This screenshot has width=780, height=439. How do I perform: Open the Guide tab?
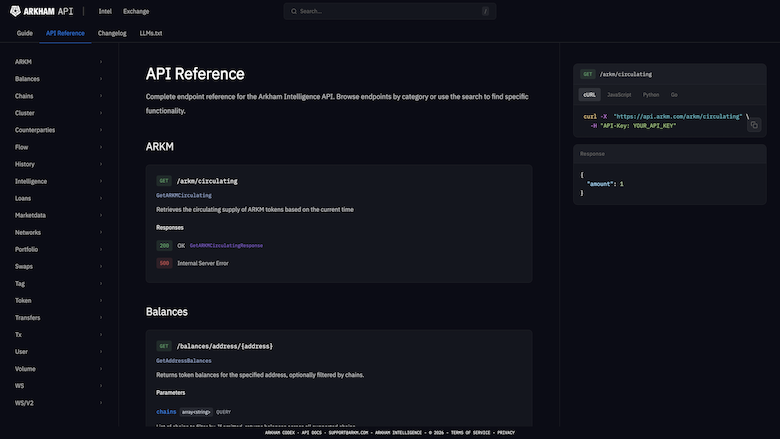pos(24,33)
